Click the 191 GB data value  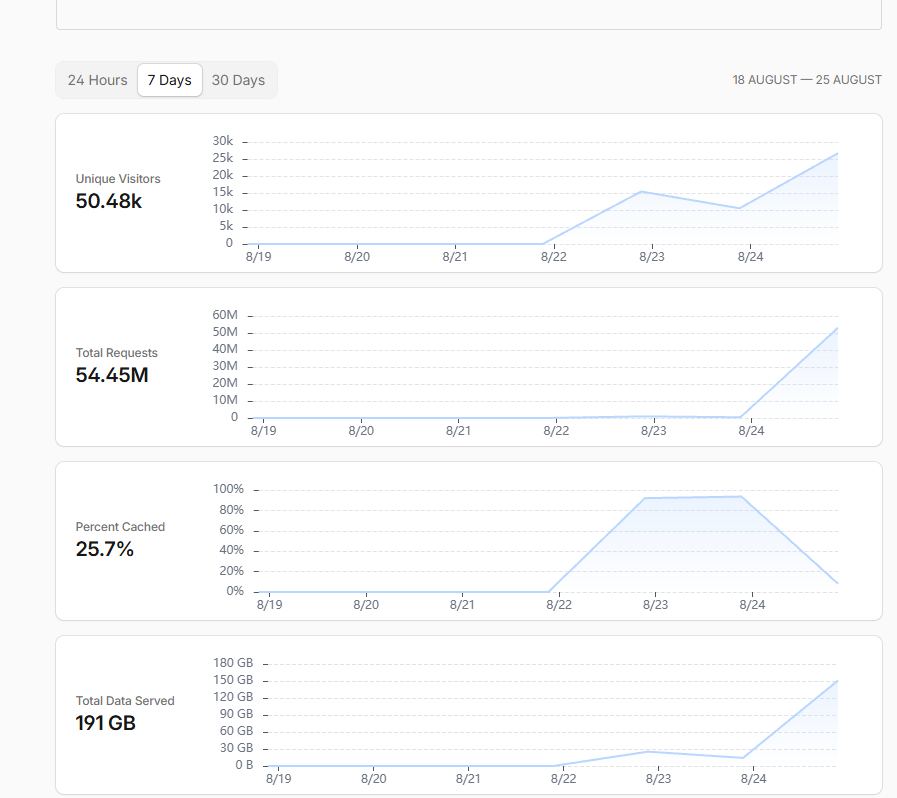point(106,723)
